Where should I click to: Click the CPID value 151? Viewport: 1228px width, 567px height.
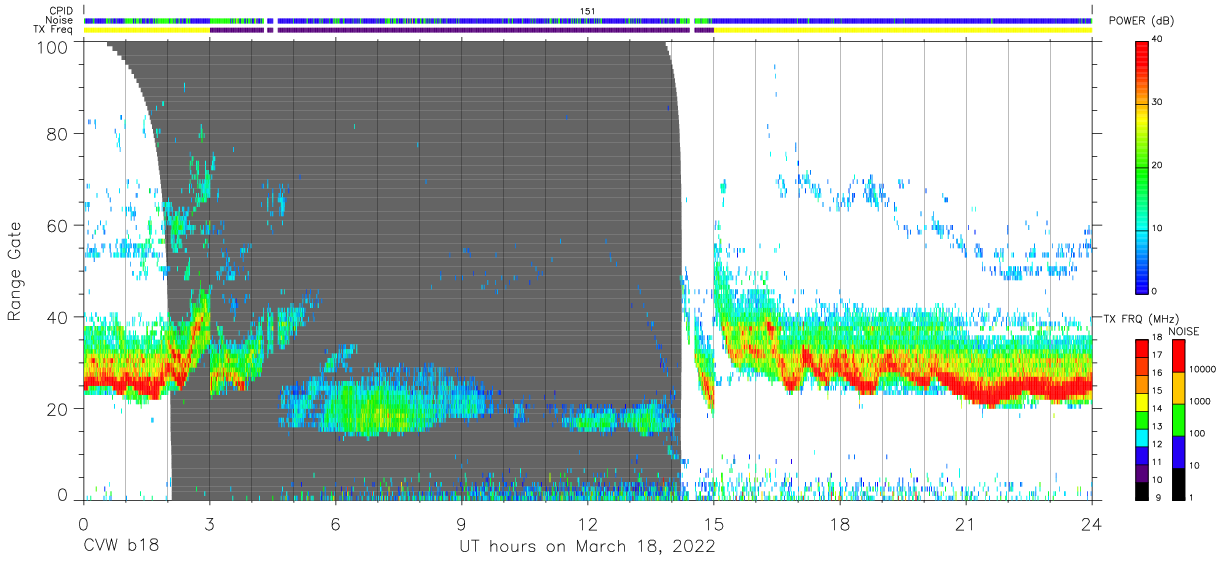tap(588, 11)
